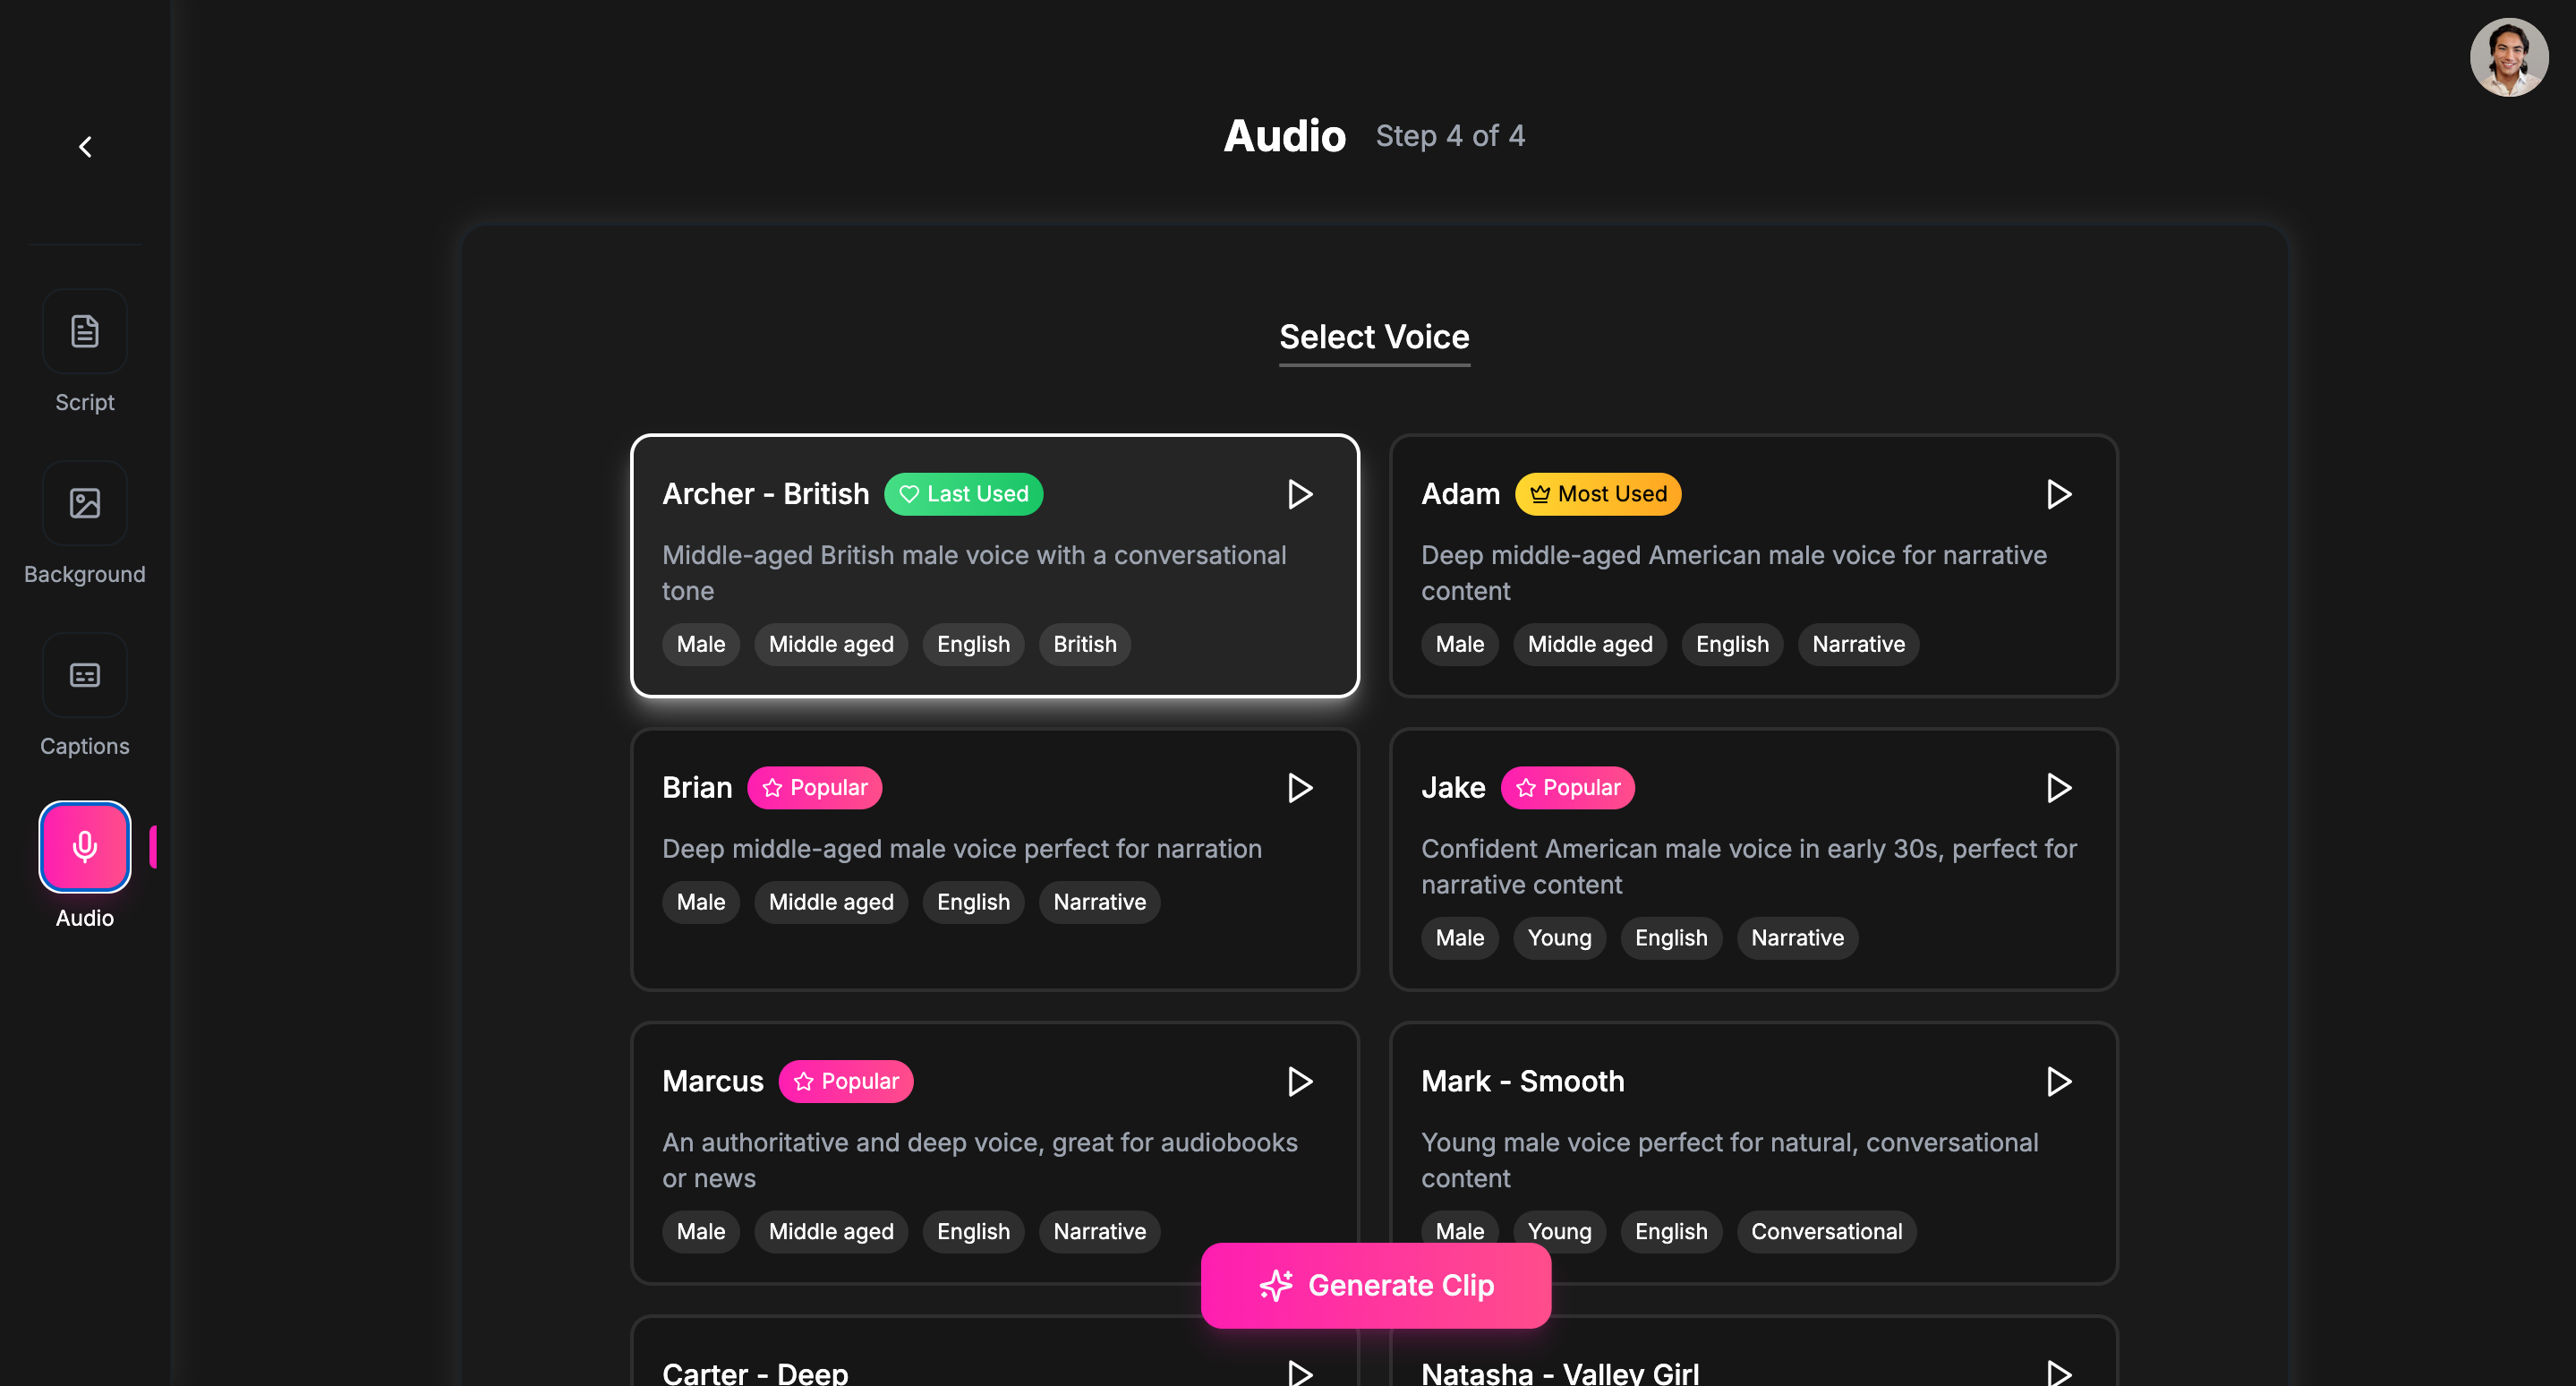This screenshot has width=2576, height=1386.
Task: Click the Young tag on Mark - Smooth card
Action: click(1559, 1231)
